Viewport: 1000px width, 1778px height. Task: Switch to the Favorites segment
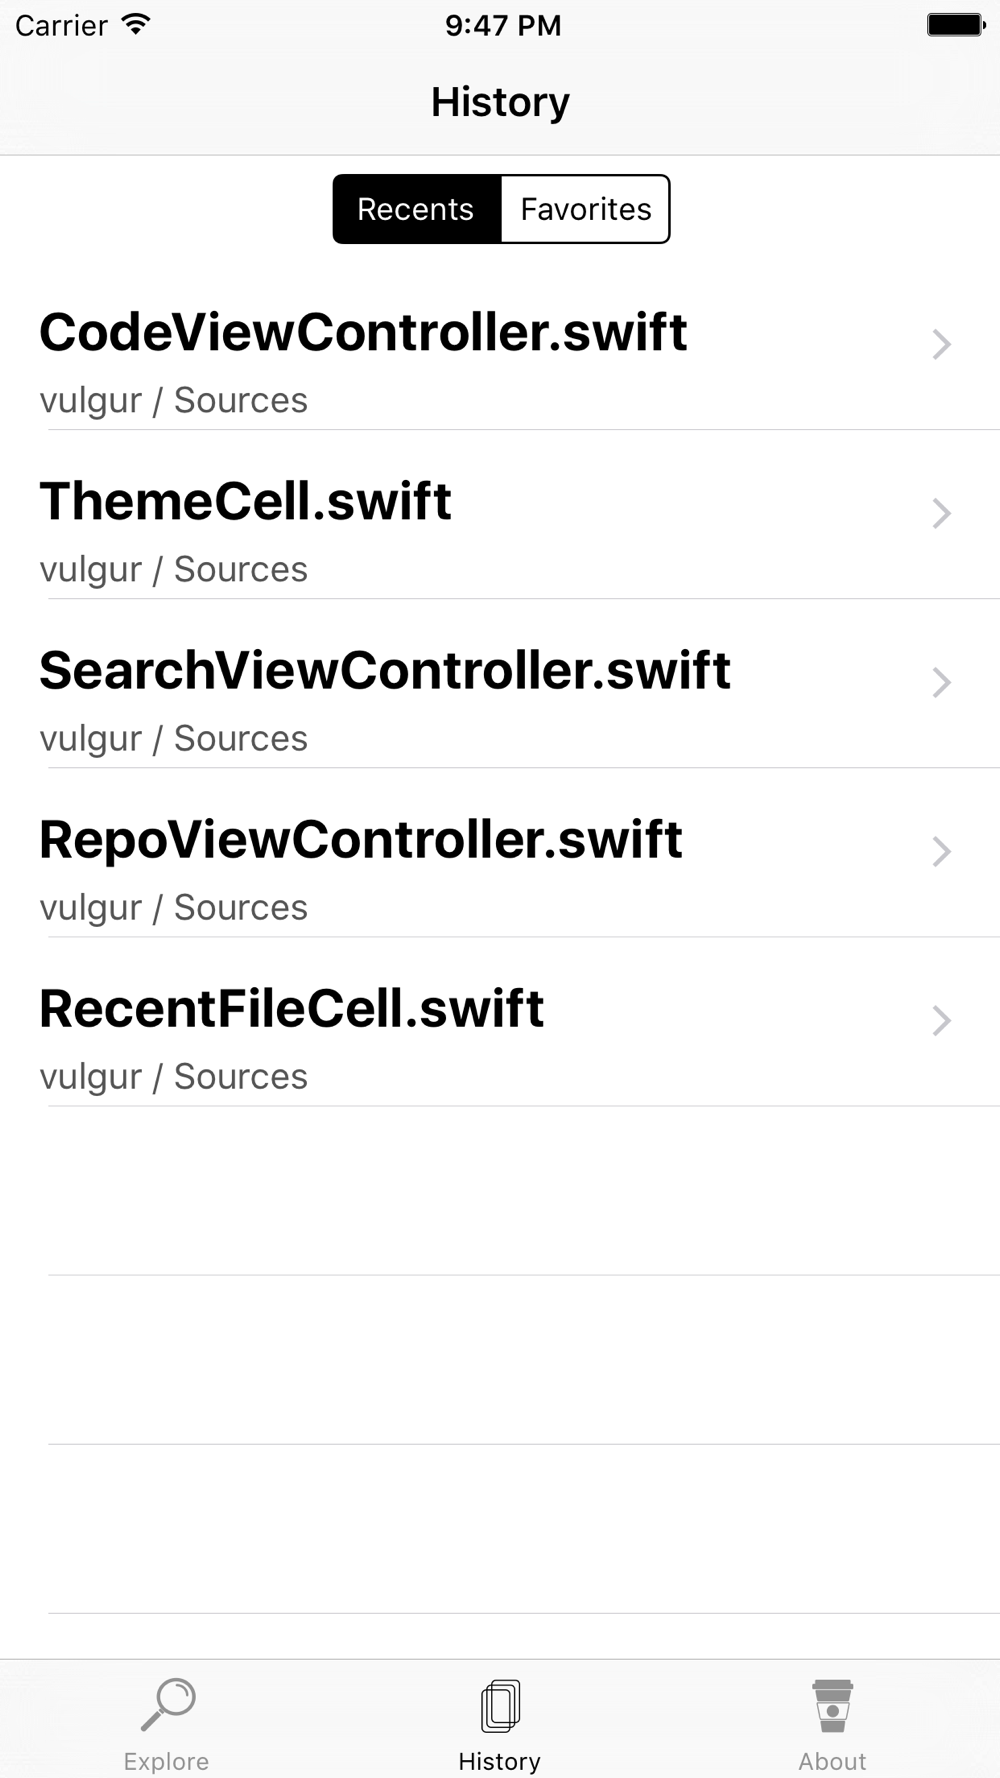point(585,209)
